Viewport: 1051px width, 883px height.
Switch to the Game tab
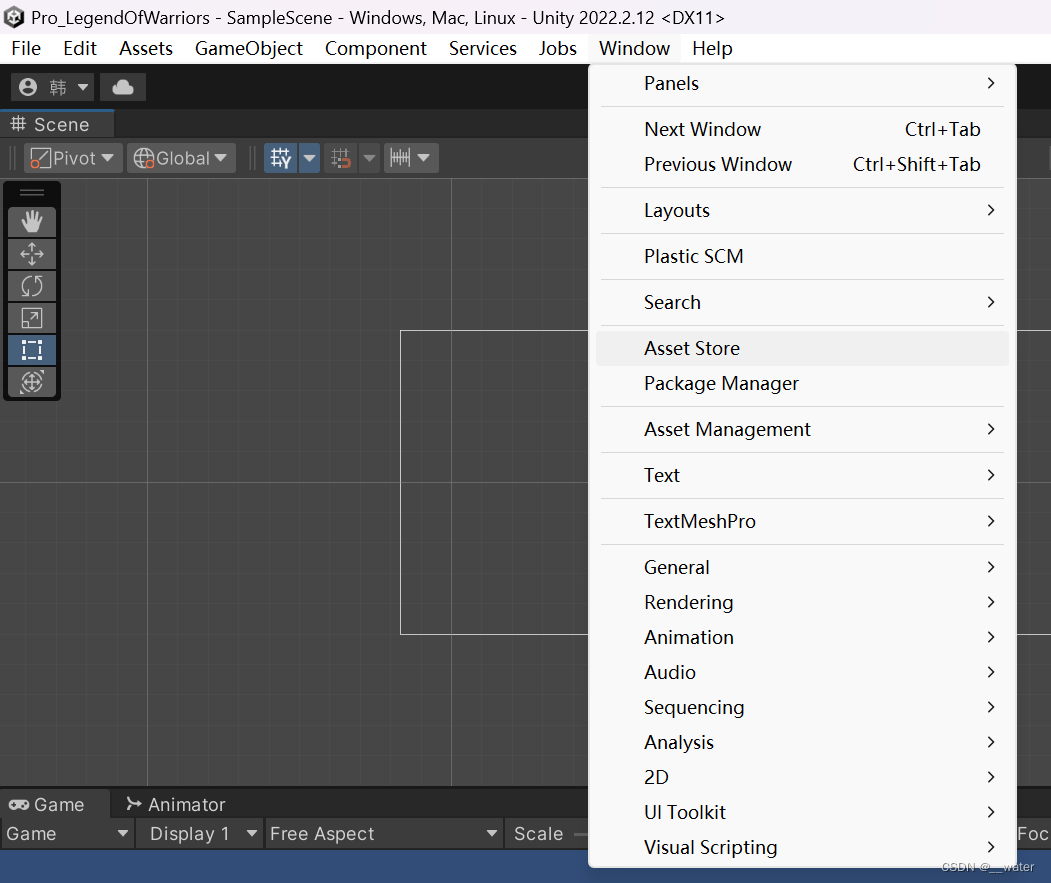tap(55, 805)
